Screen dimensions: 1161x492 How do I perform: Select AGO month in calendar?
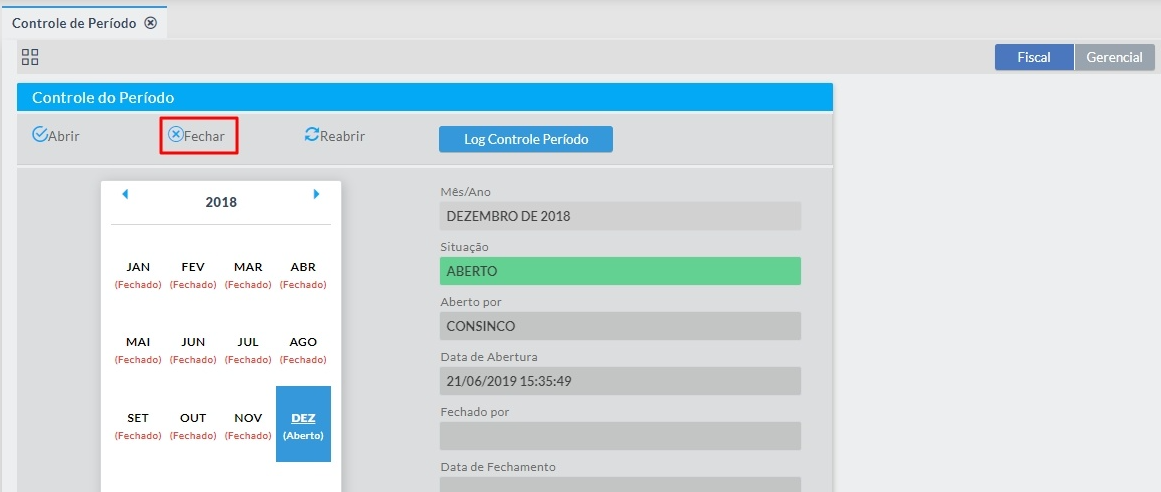pos(304,350)
